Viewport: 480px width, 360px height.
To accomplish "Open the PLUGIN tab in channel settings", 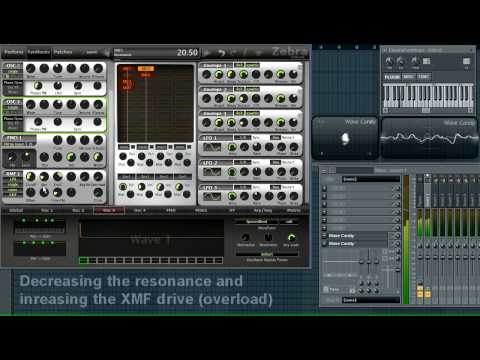I will 392,77.
